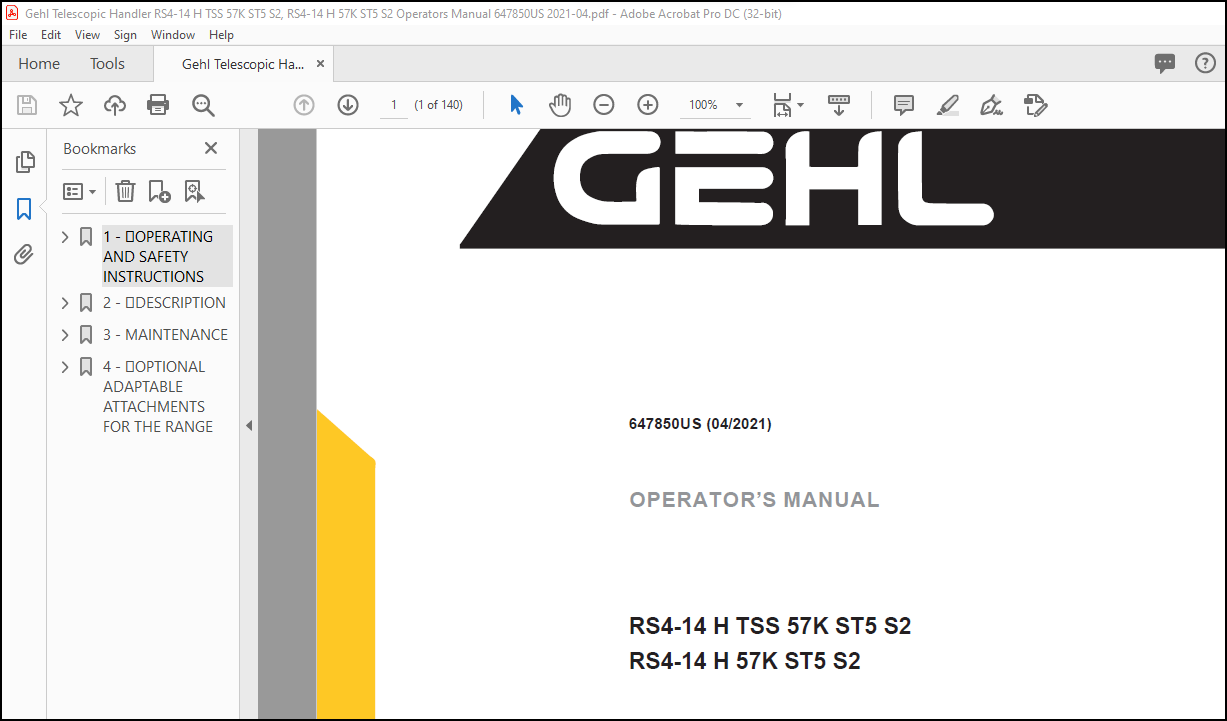This screenshot has width=1227, height=721.
Task: Go to next page arrow
Action: point(348,105)
